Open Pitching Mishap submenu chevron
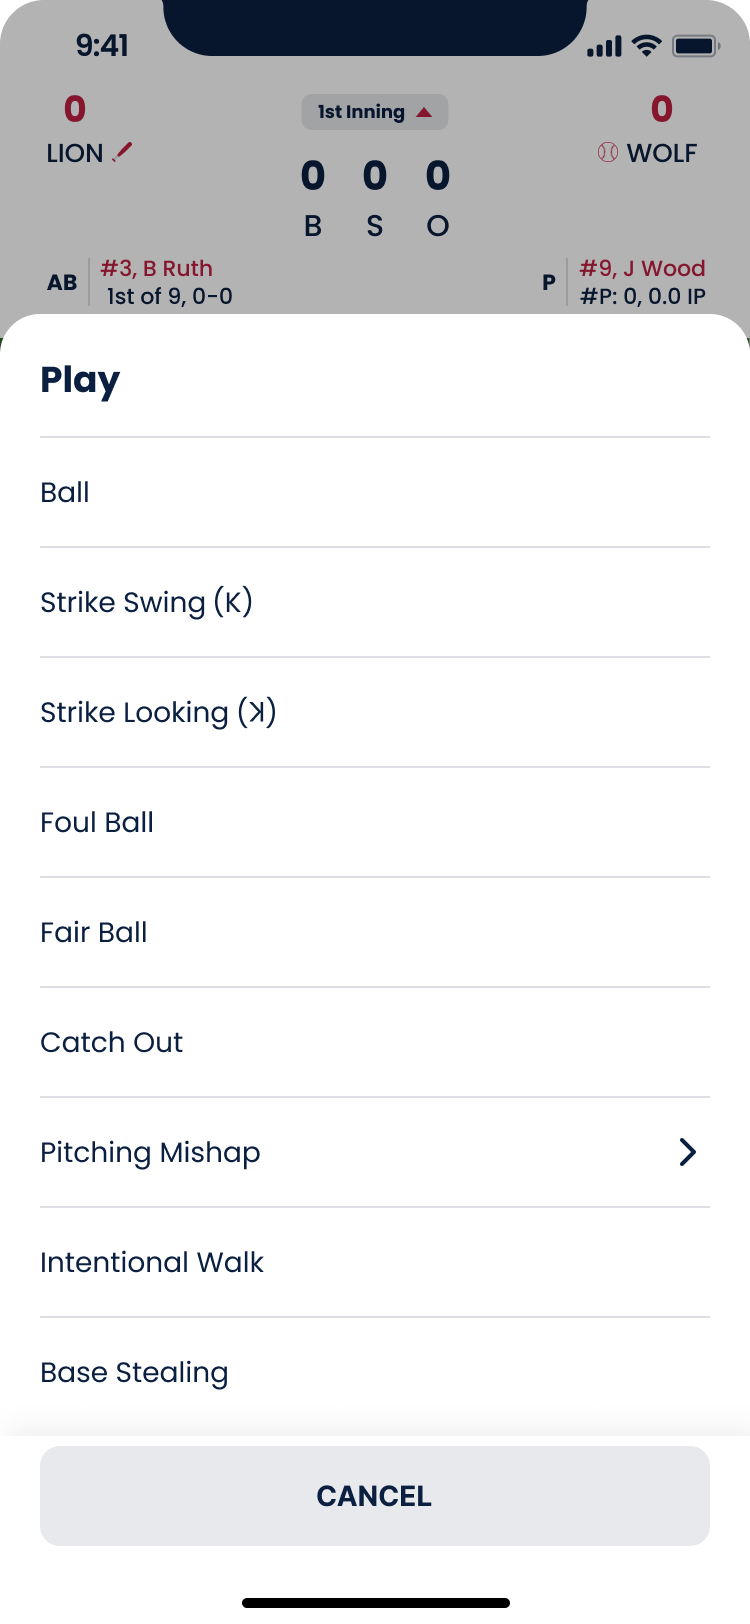Screen dimensions: 750x1624 click(687, 1152)
